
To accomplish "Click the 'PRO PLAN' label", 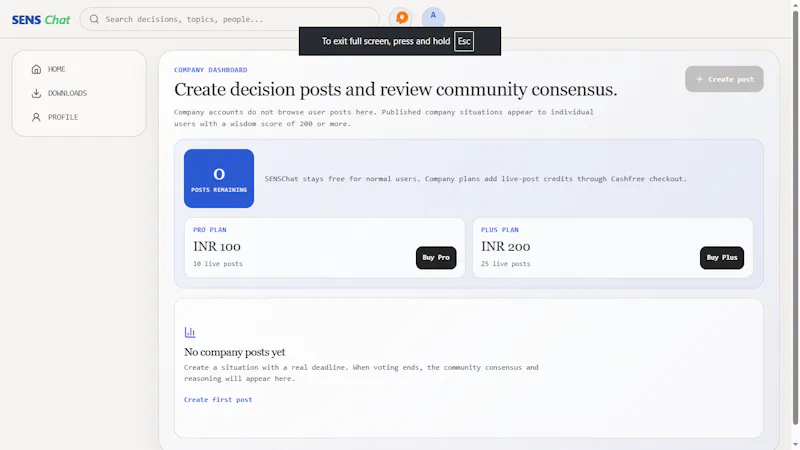I will [210, 230].
